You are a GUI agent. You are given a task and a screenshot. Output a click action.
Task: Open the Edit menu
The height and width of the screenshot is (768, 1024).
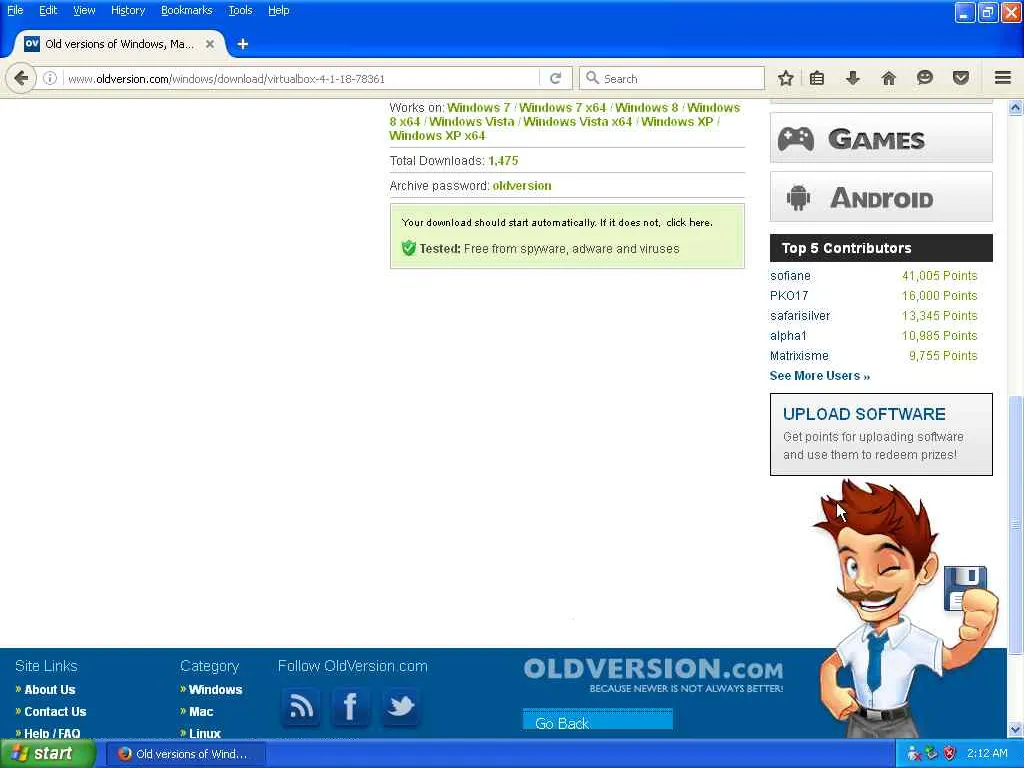[x=48, y=10]
